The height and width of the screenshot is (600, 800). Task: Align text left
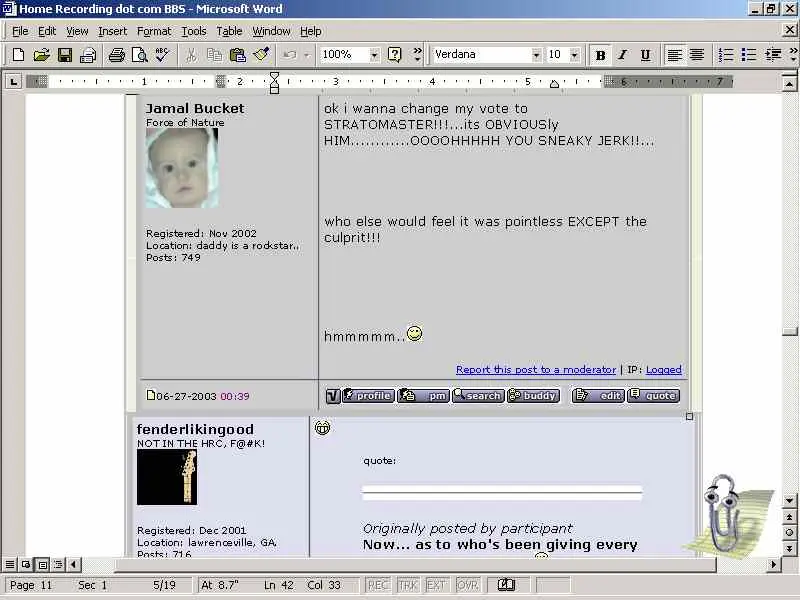pos(674,55)
